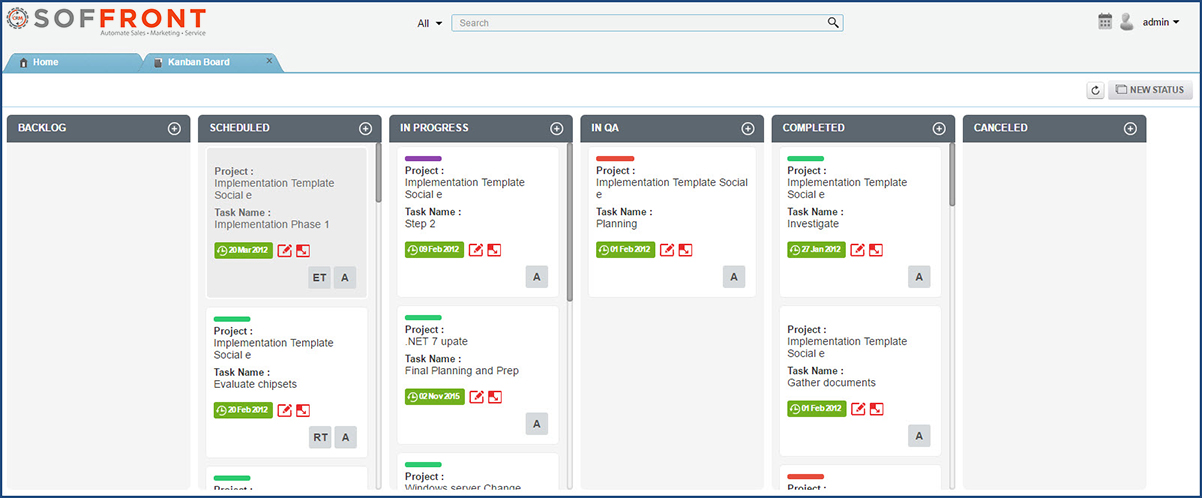Screen dimensions: 1202x498
Task: Click the A assignee on Investigate card
Action: coord(919,277)
